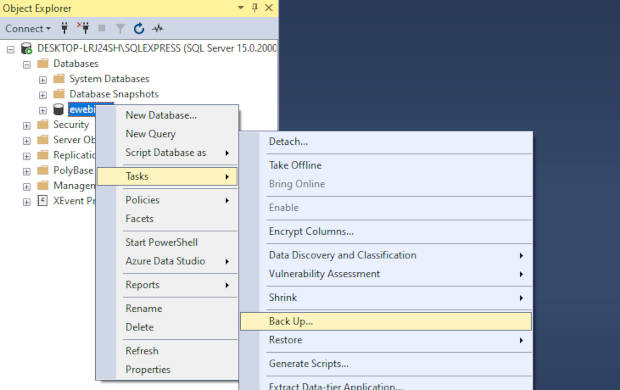Click the XEvent Profiler icon

(x=43, y=201)
